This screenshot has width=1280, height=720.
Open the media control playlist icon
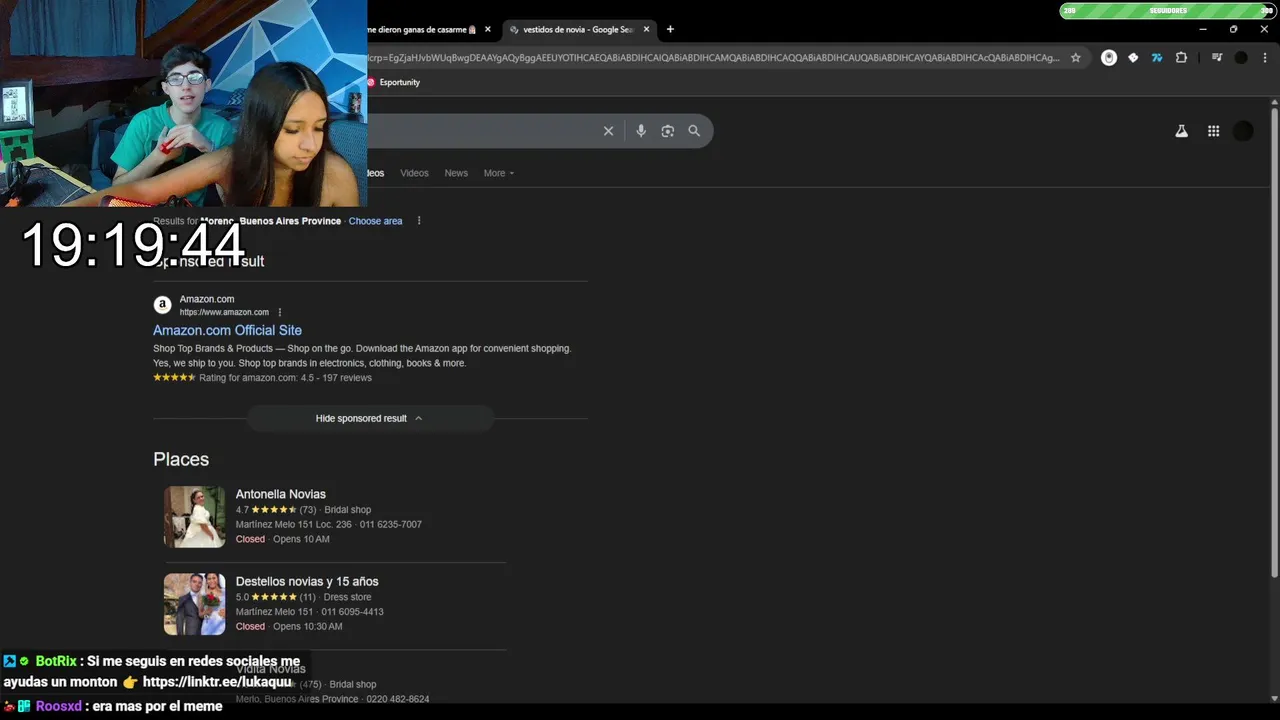tap(1217, 58)
